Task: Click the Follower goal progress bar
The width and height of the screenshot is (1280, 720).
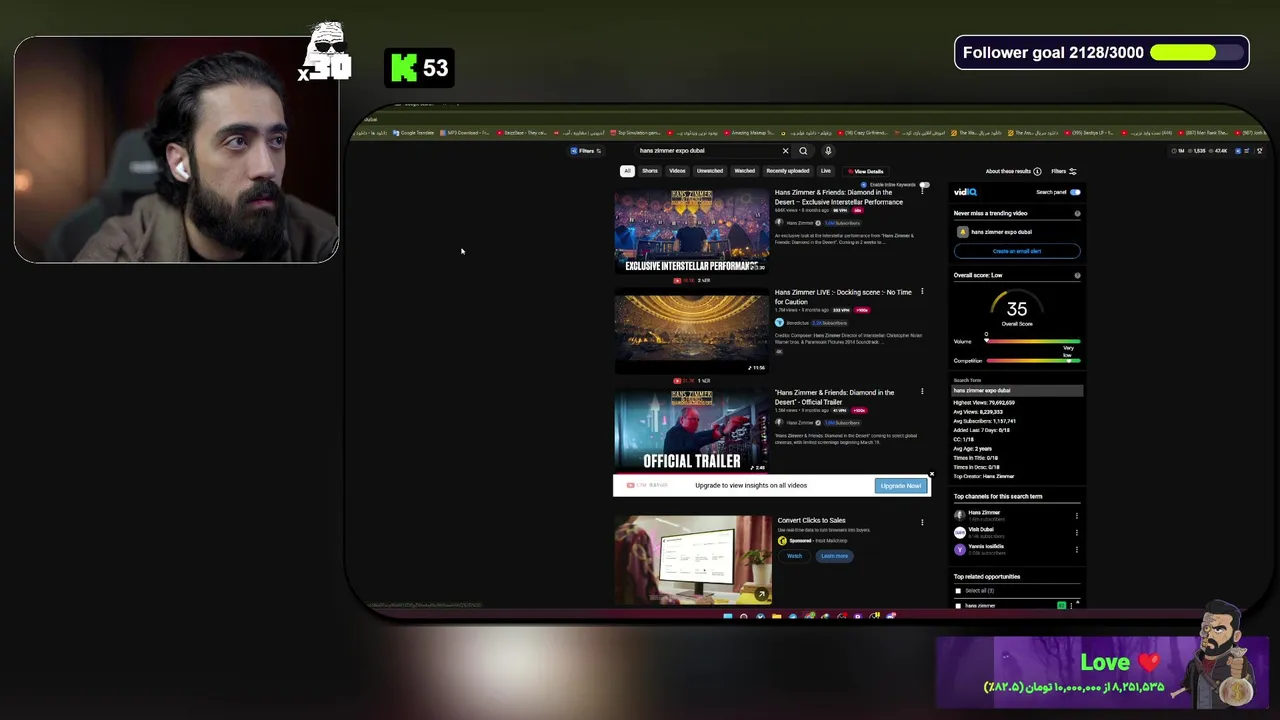Action: pos(1195,53)
